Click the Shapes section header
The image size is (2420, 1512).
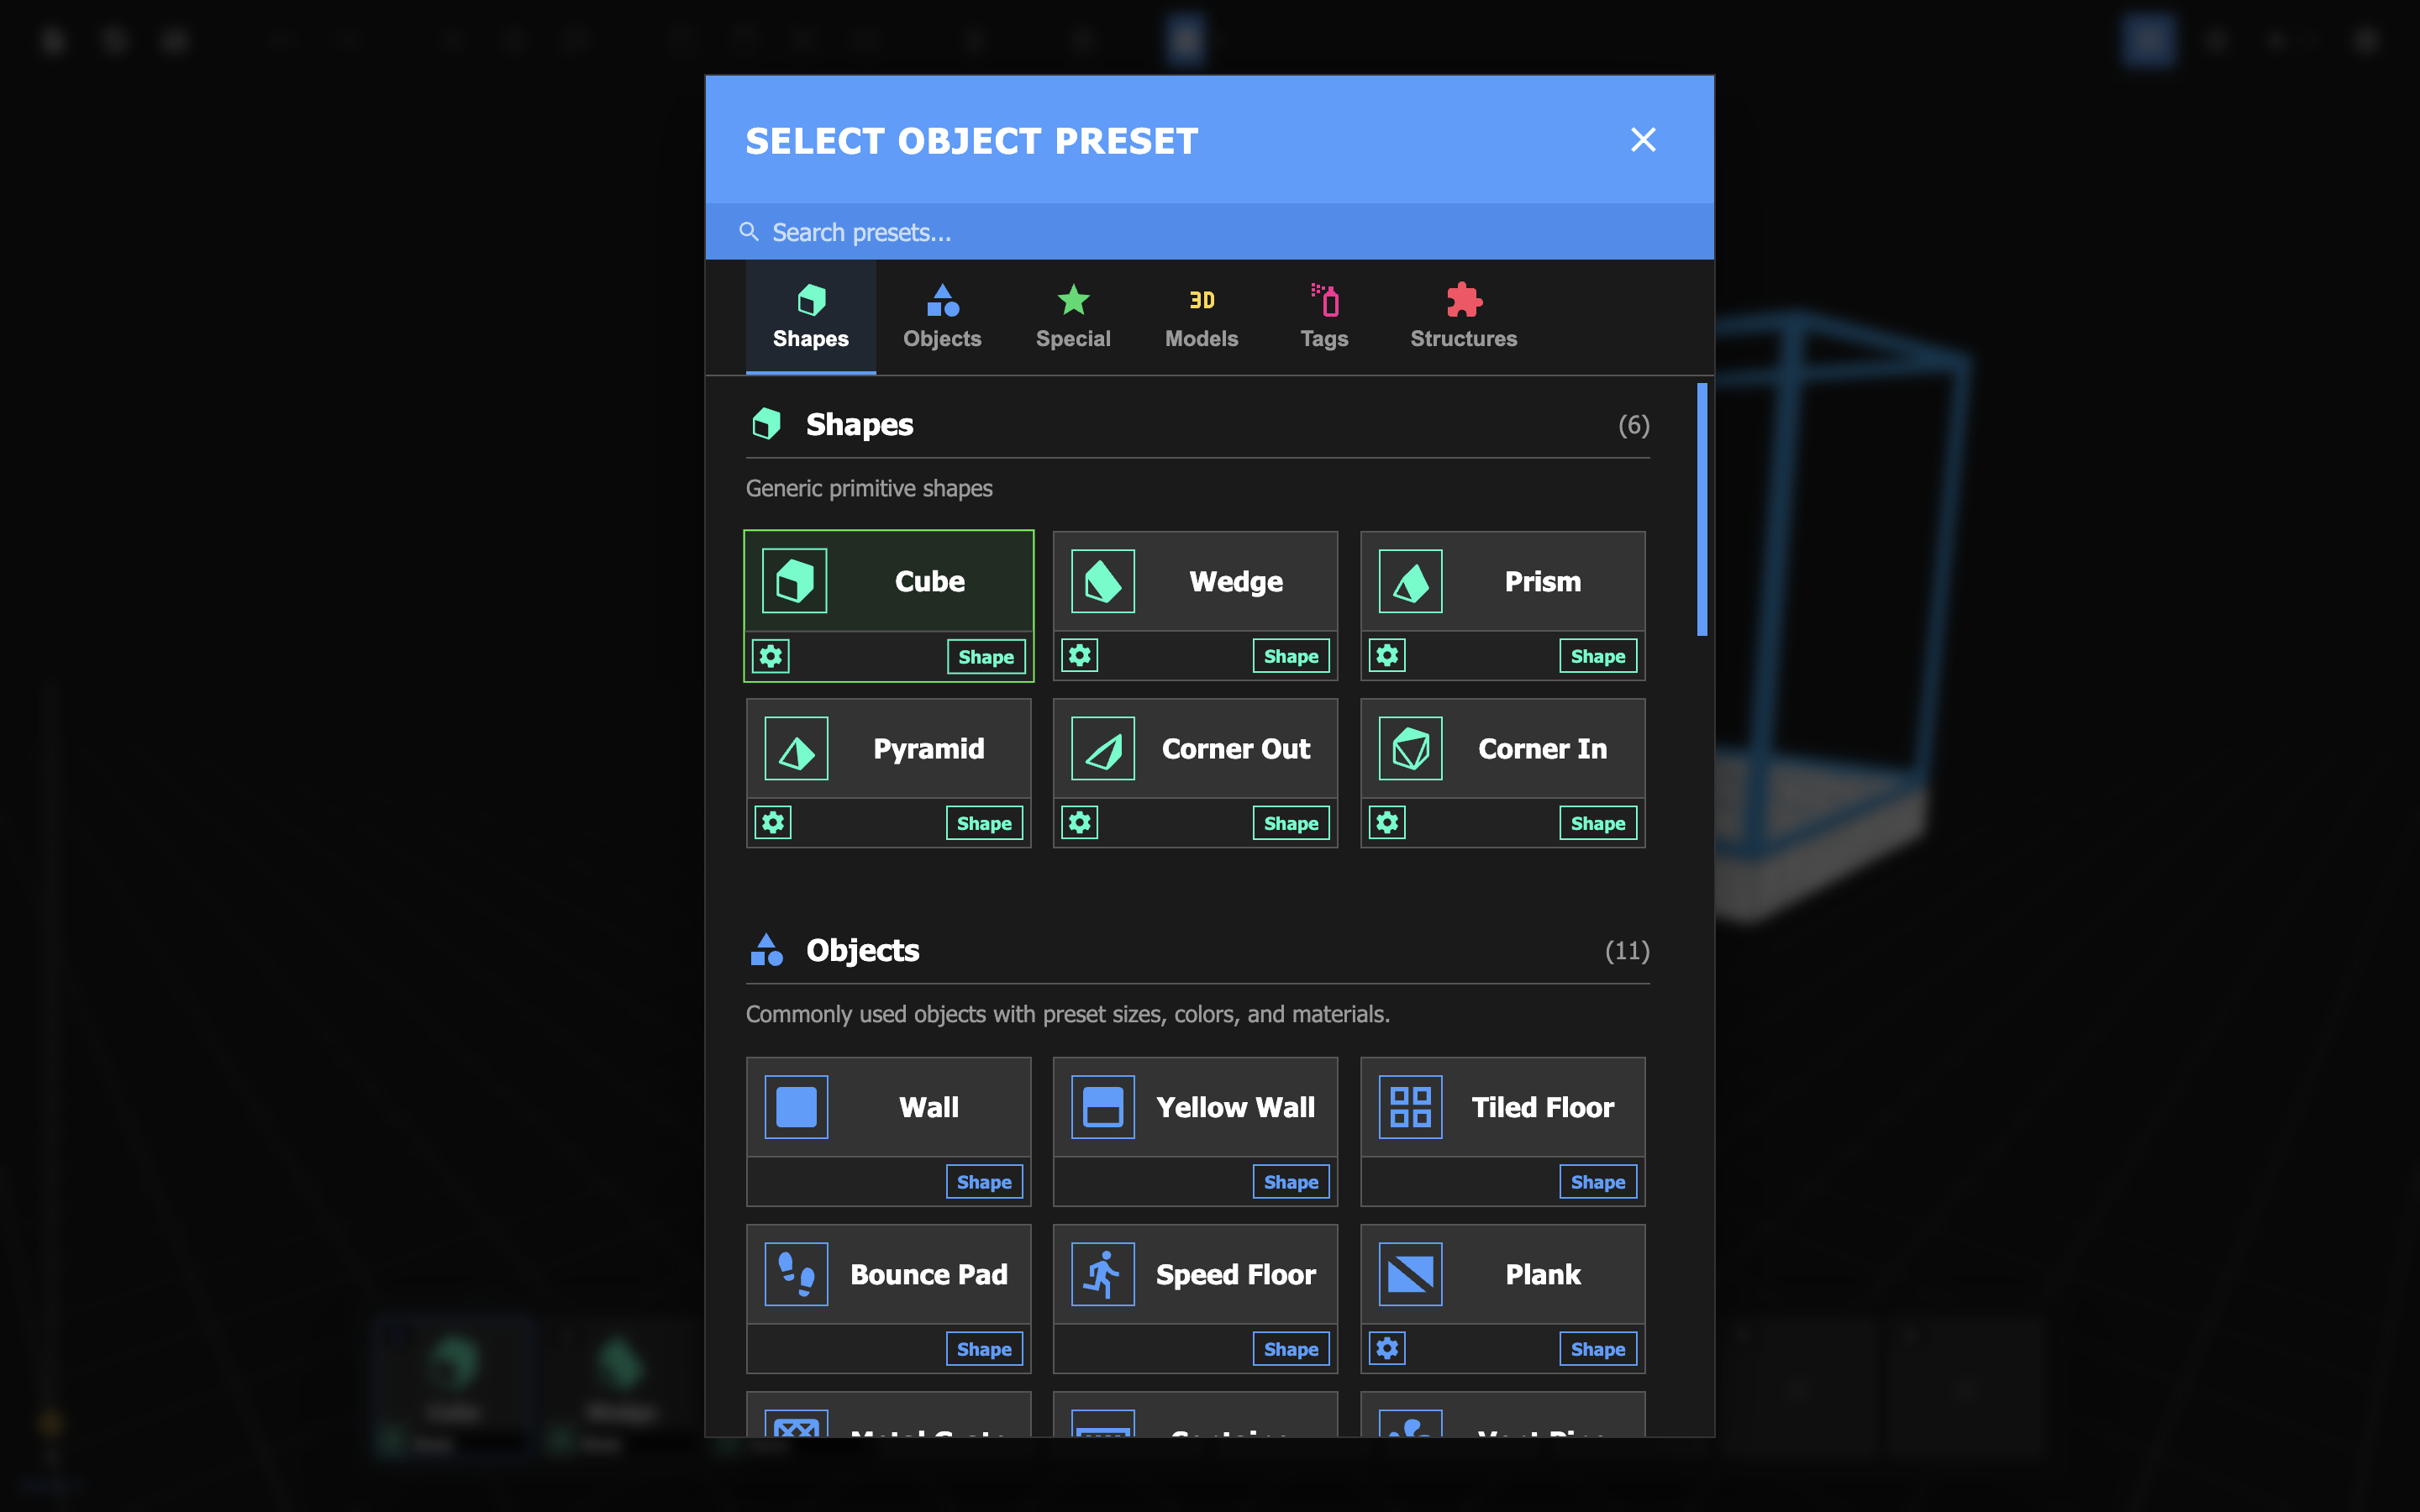coord(1198,425)
